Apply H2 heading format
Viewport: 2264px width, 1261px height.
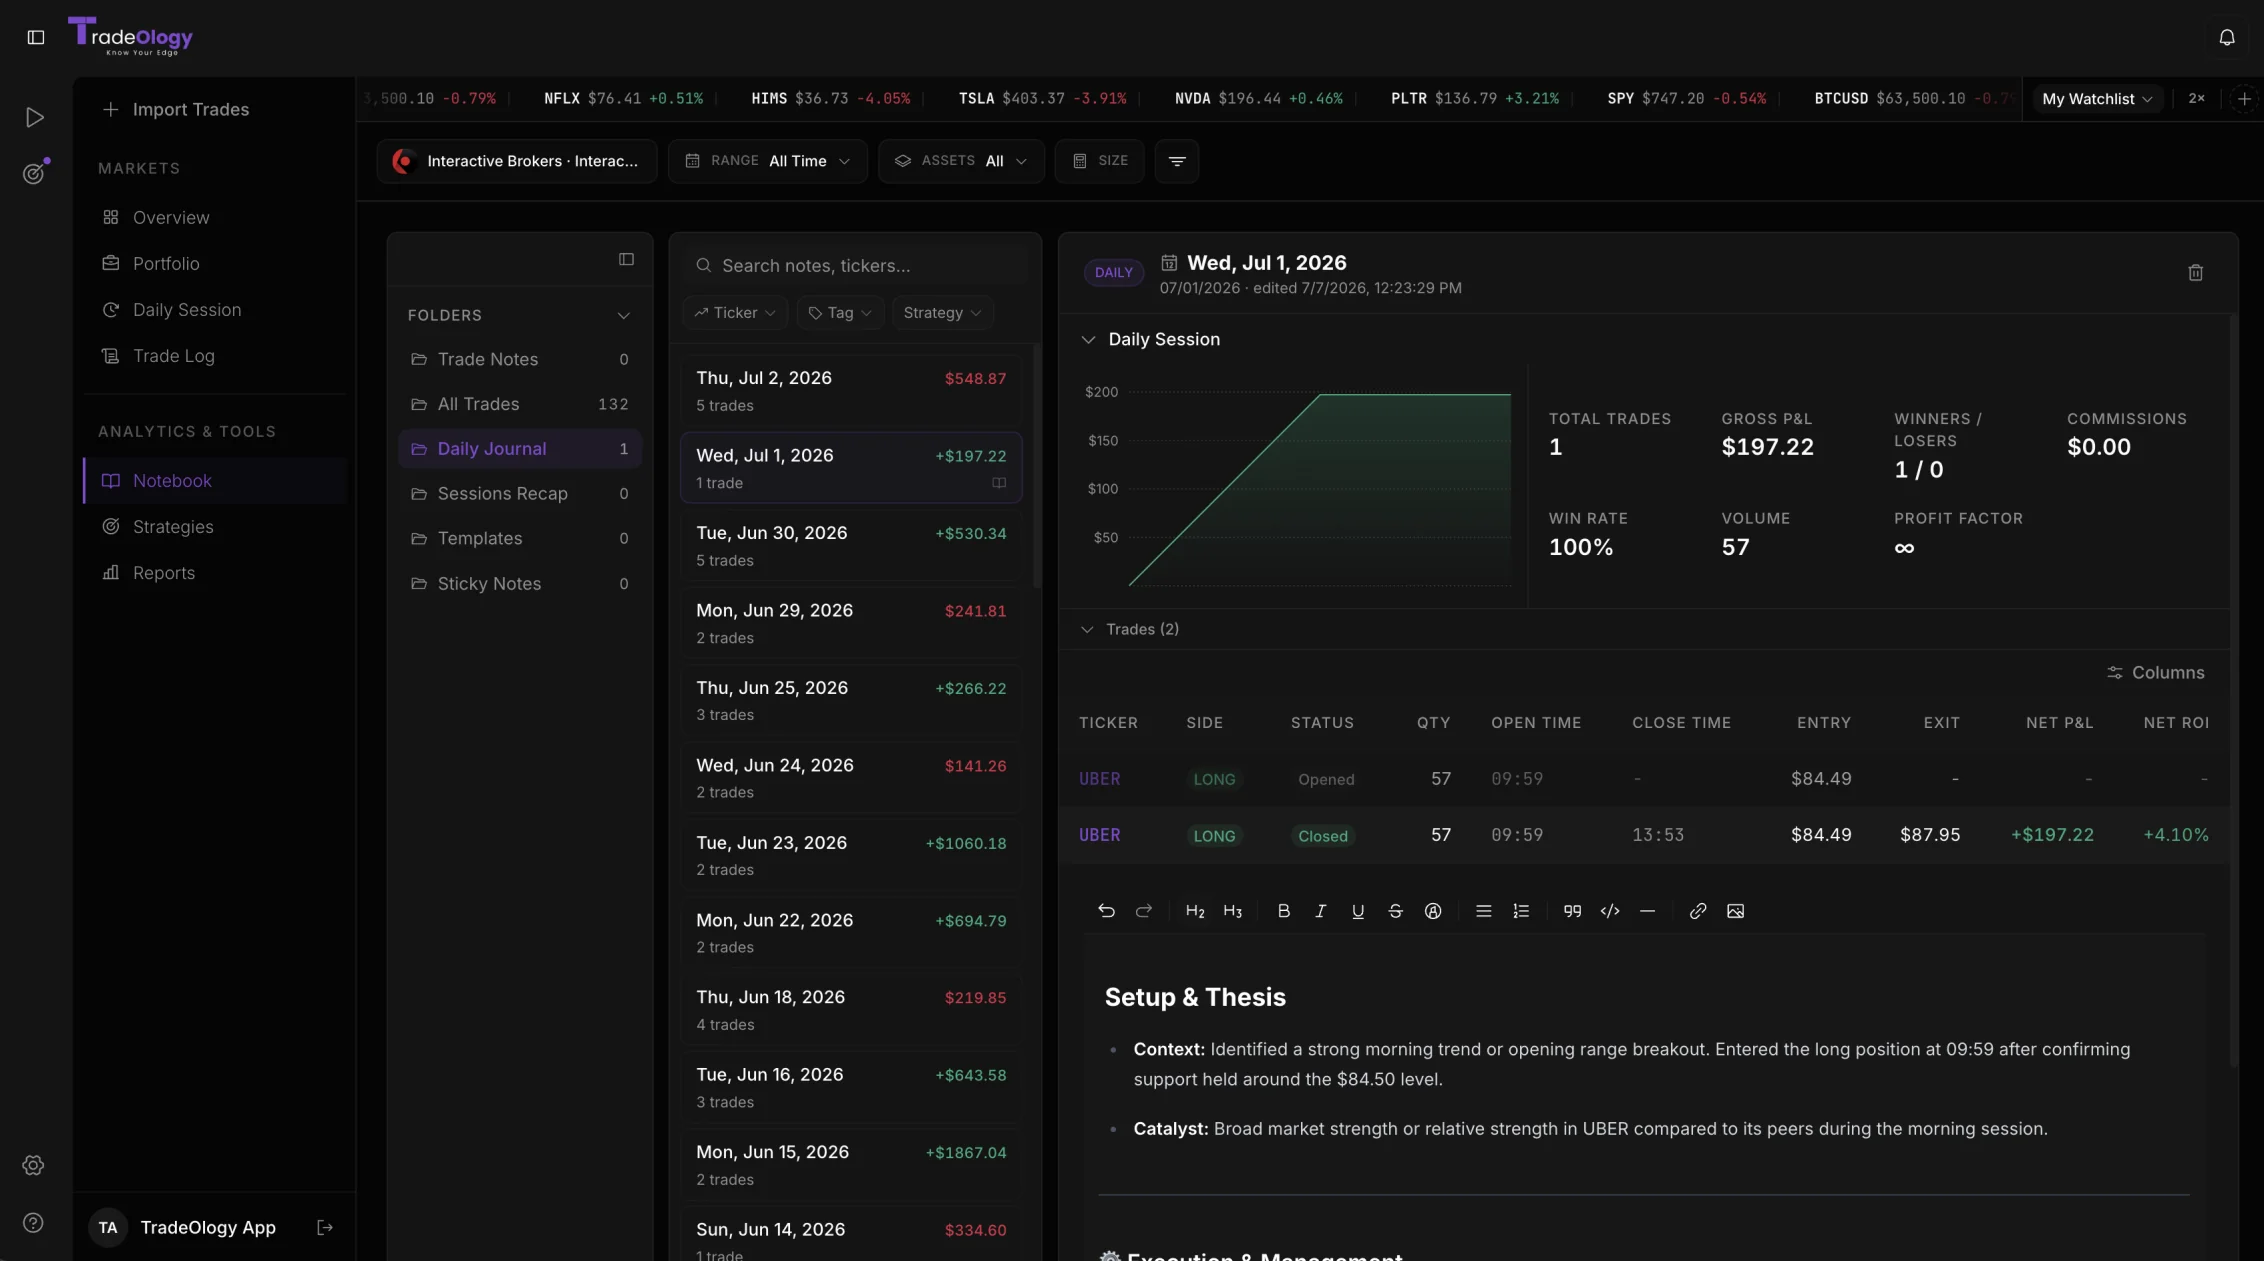click(x=1195, y=911)
